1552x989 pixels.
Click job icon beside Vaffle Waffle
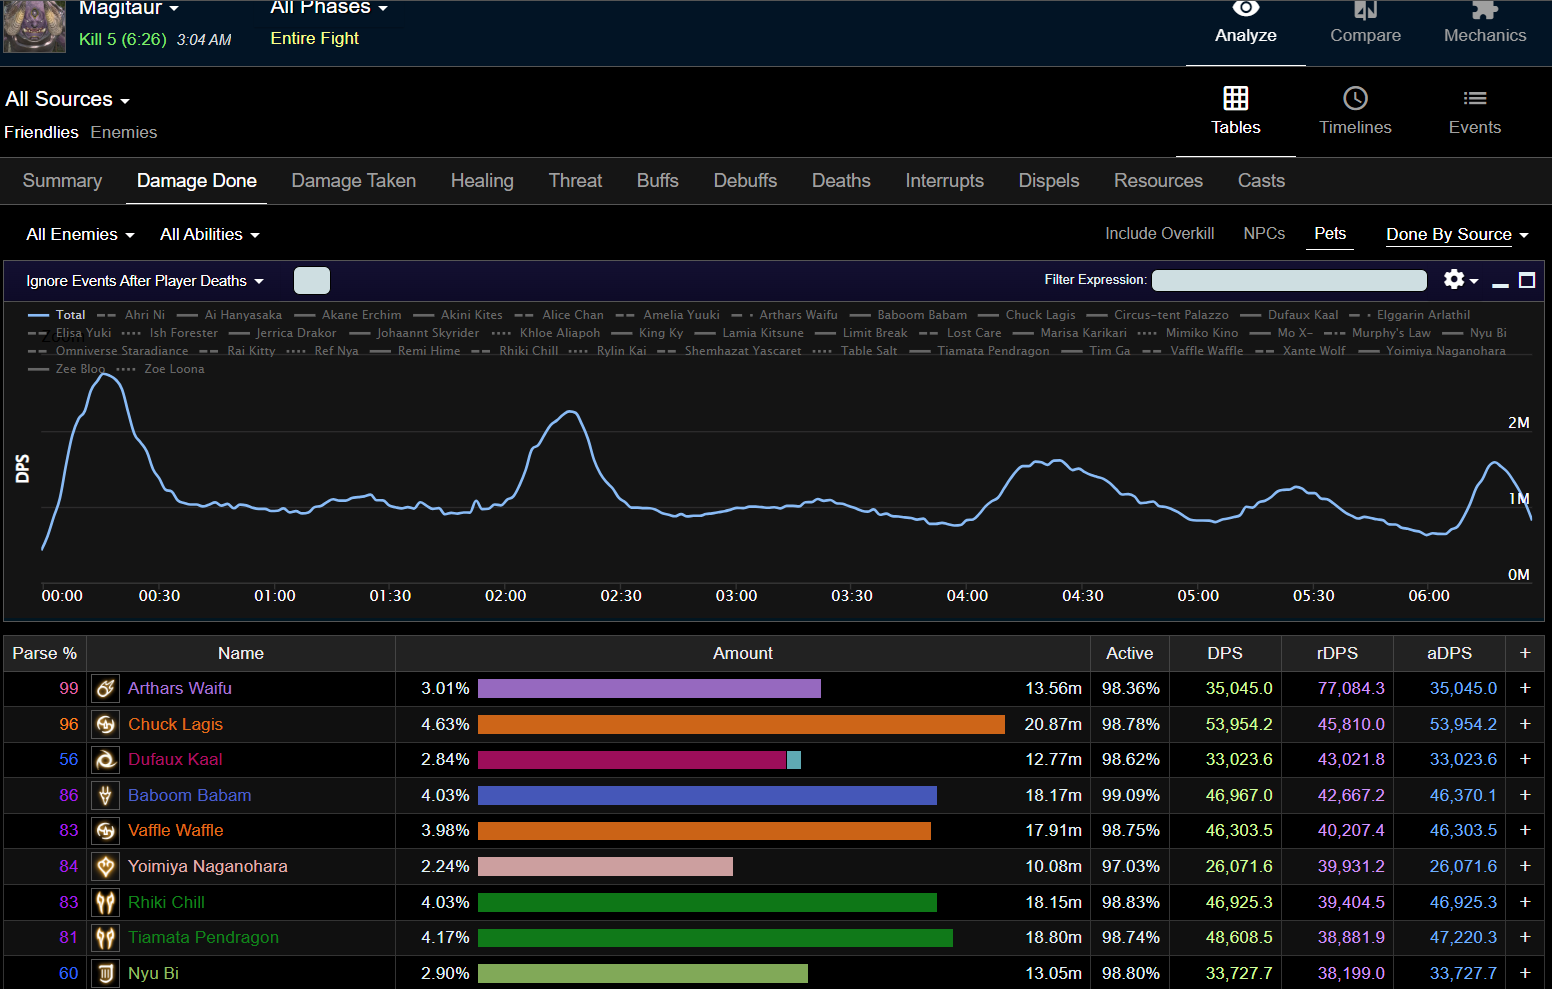point(106,830)
